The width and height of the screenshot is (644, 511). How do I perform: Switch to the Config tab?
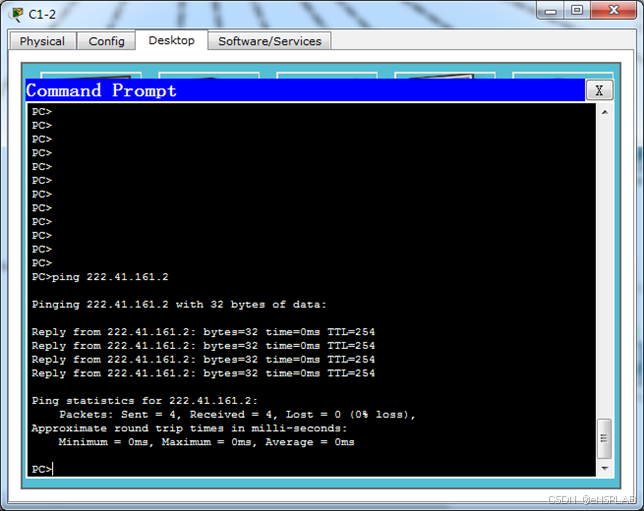106,41
